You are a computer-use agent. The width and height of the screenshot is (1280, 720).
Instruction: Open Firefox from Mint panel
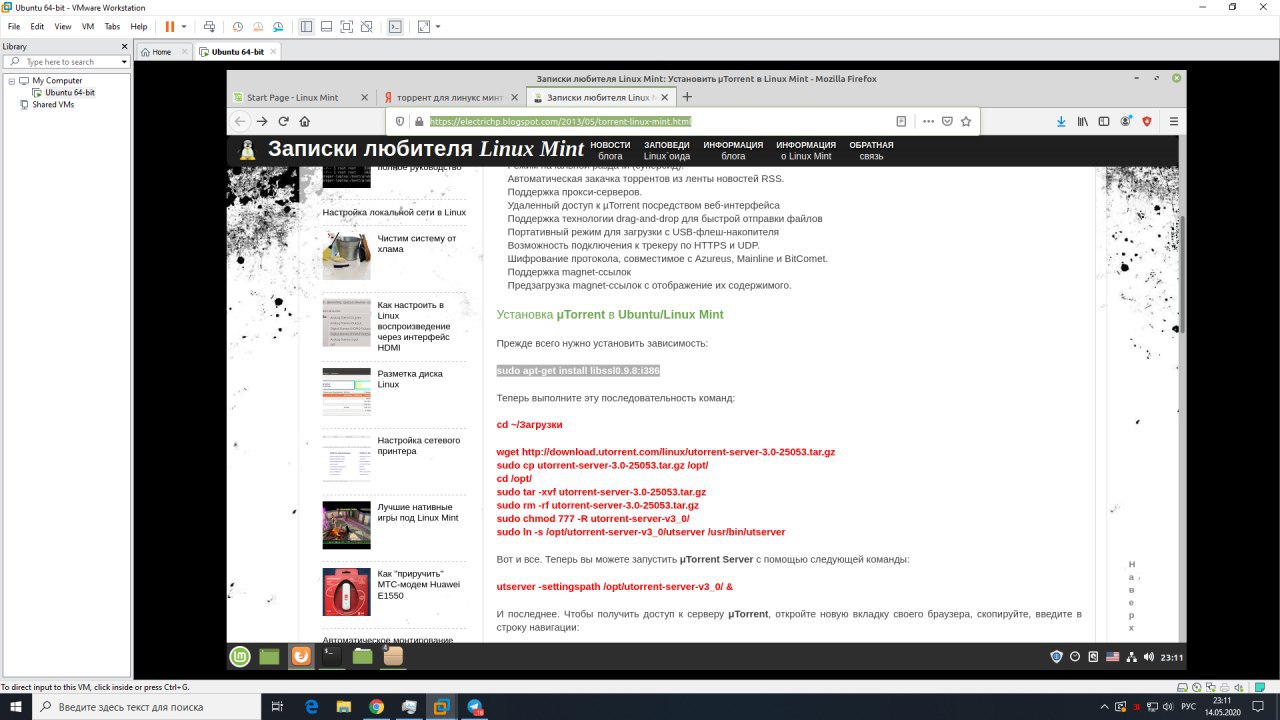point(301,656)
